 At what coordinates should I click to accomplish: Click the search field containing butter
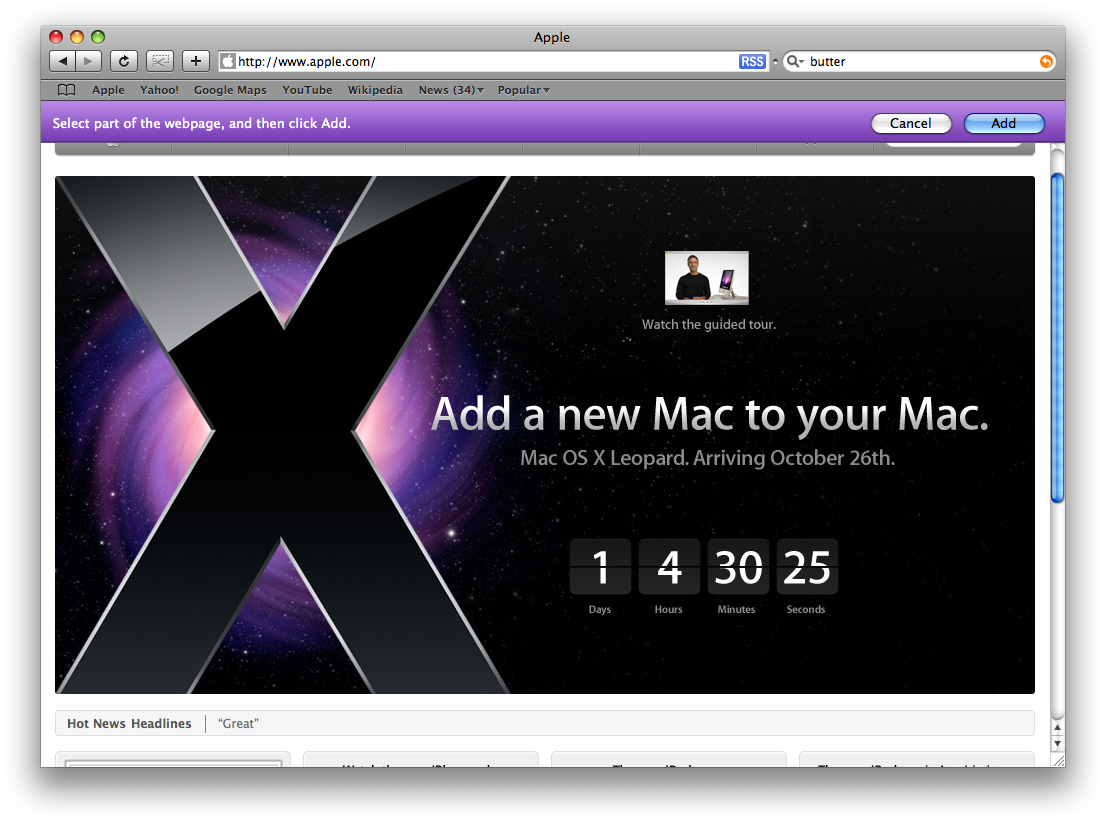[920, 61]
